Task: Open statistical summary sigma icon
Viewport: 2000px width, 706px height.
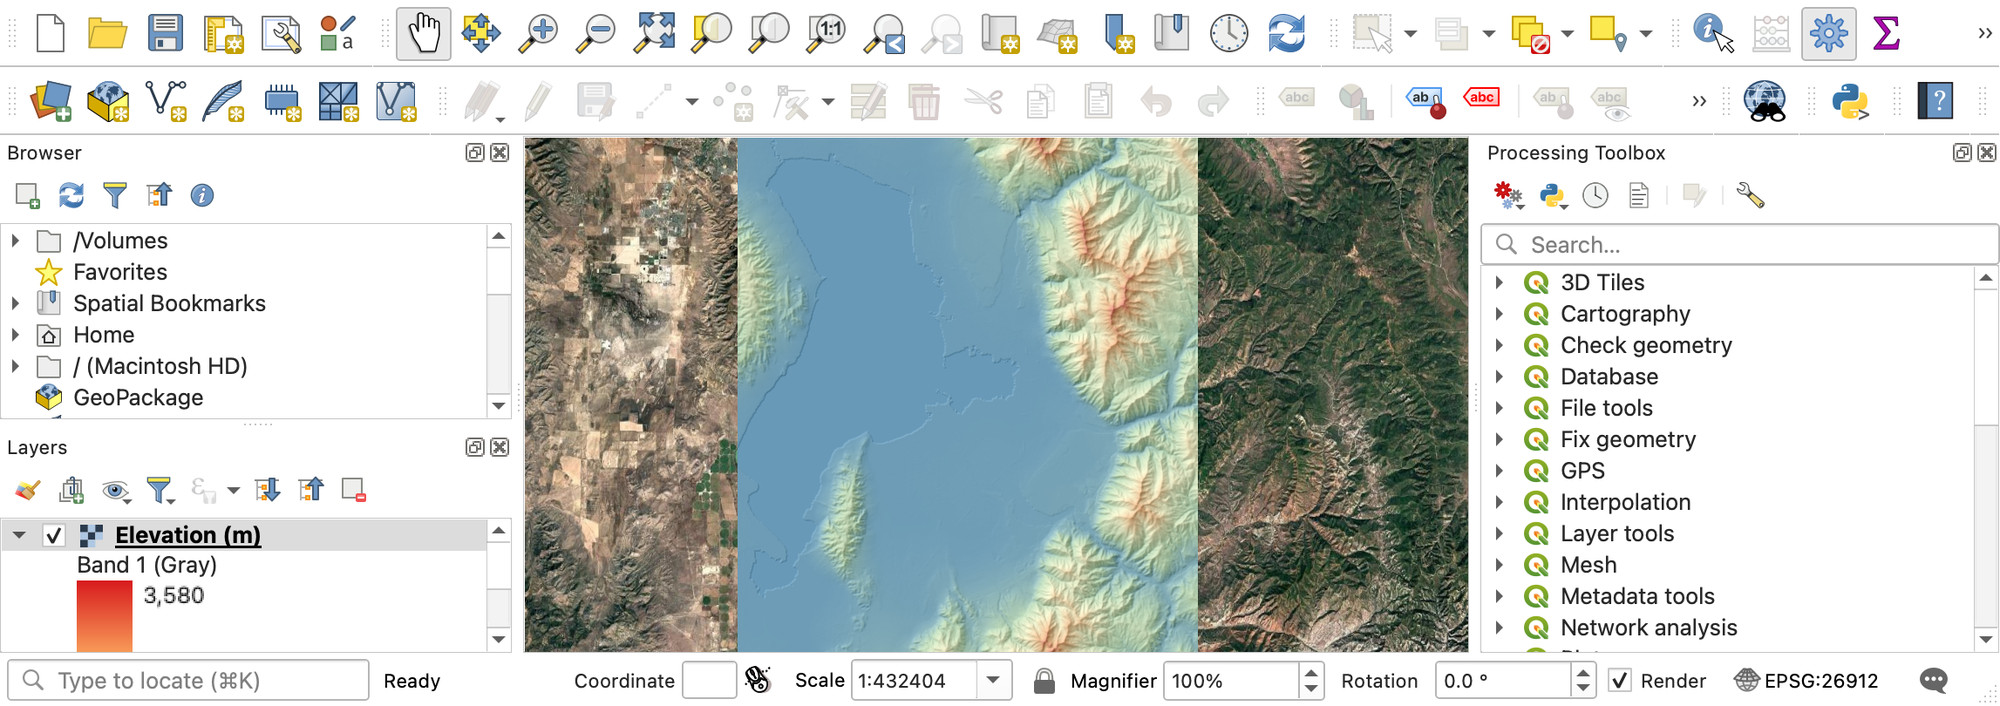Action: (1886, 33)
